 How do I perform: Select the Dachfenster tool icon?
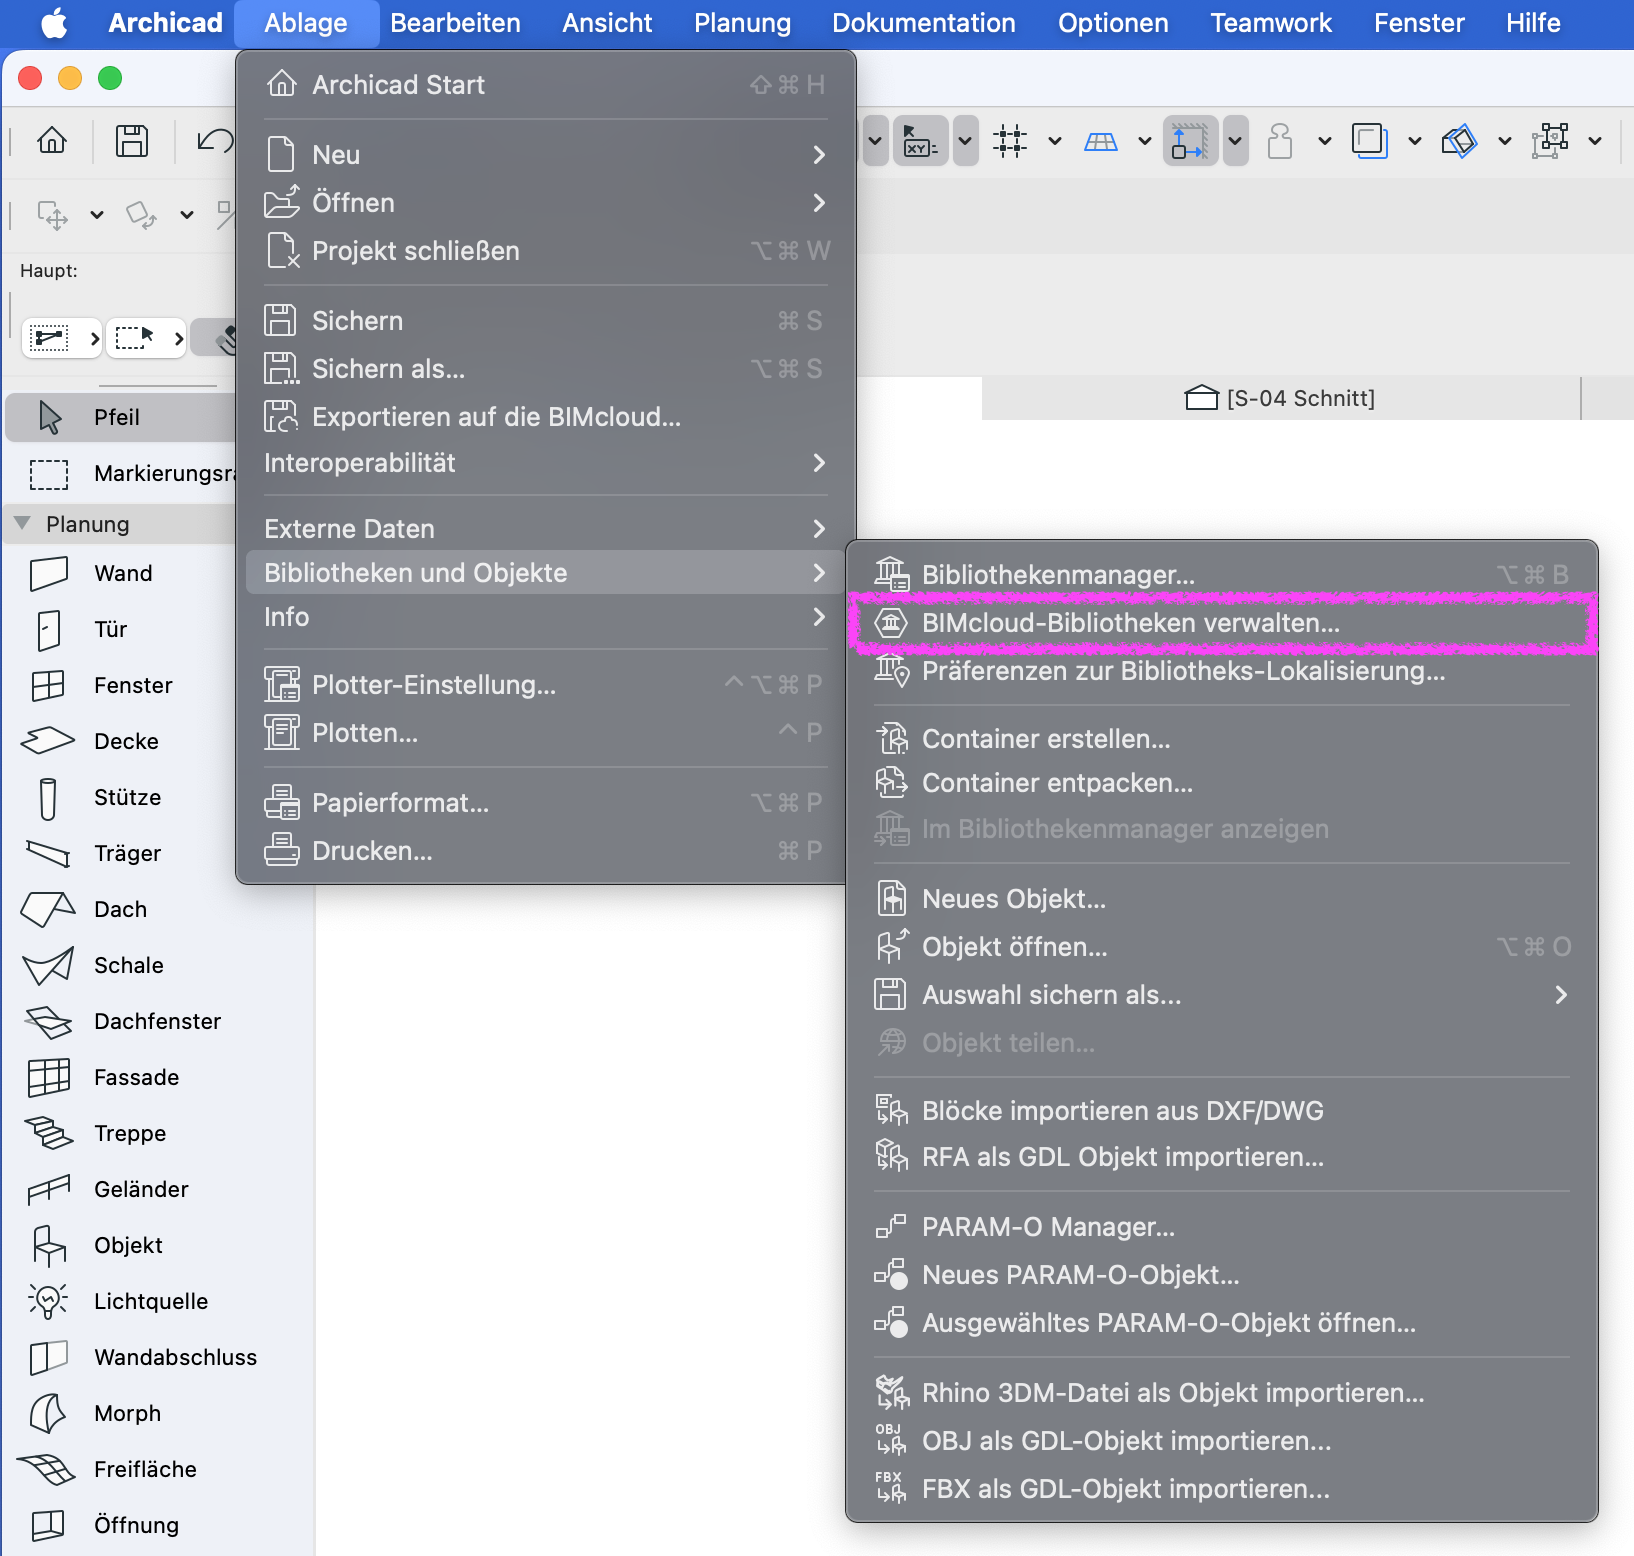(x=49, y=1021)
